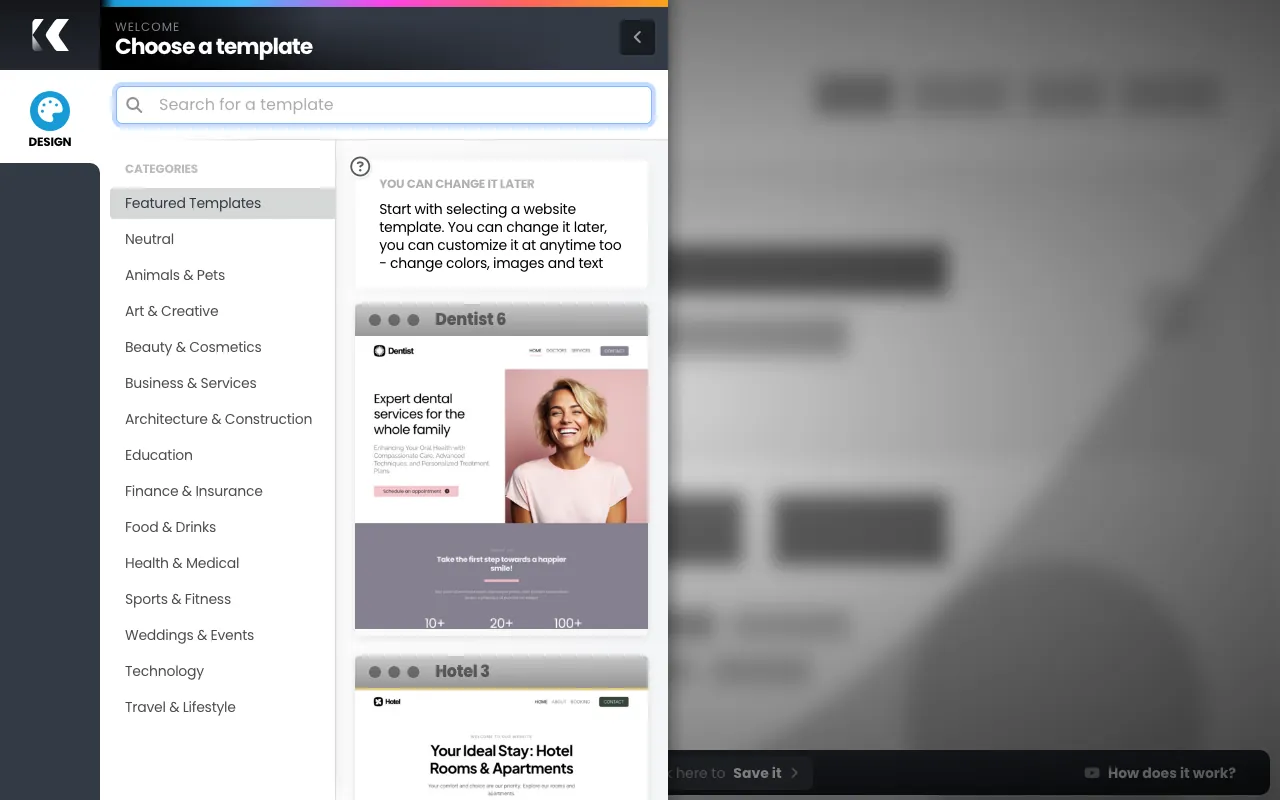This screenshot has height=800, width=1280.
Task: Select the Architecture & Construction category
Action: click(222, 419)
